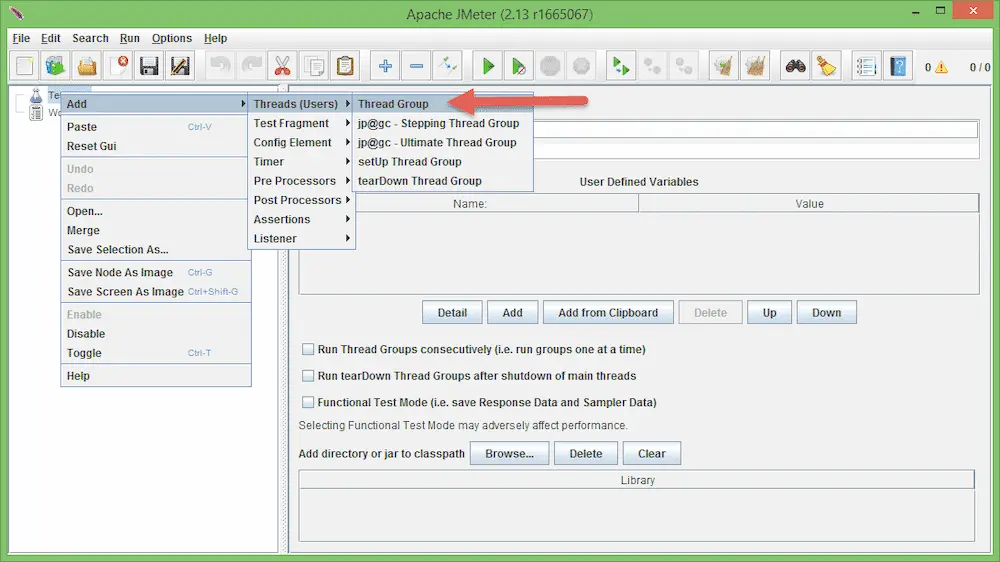Choose Paste in the context menu
Viewport: 1000px width, 562px height.
(x=155, y=127)
